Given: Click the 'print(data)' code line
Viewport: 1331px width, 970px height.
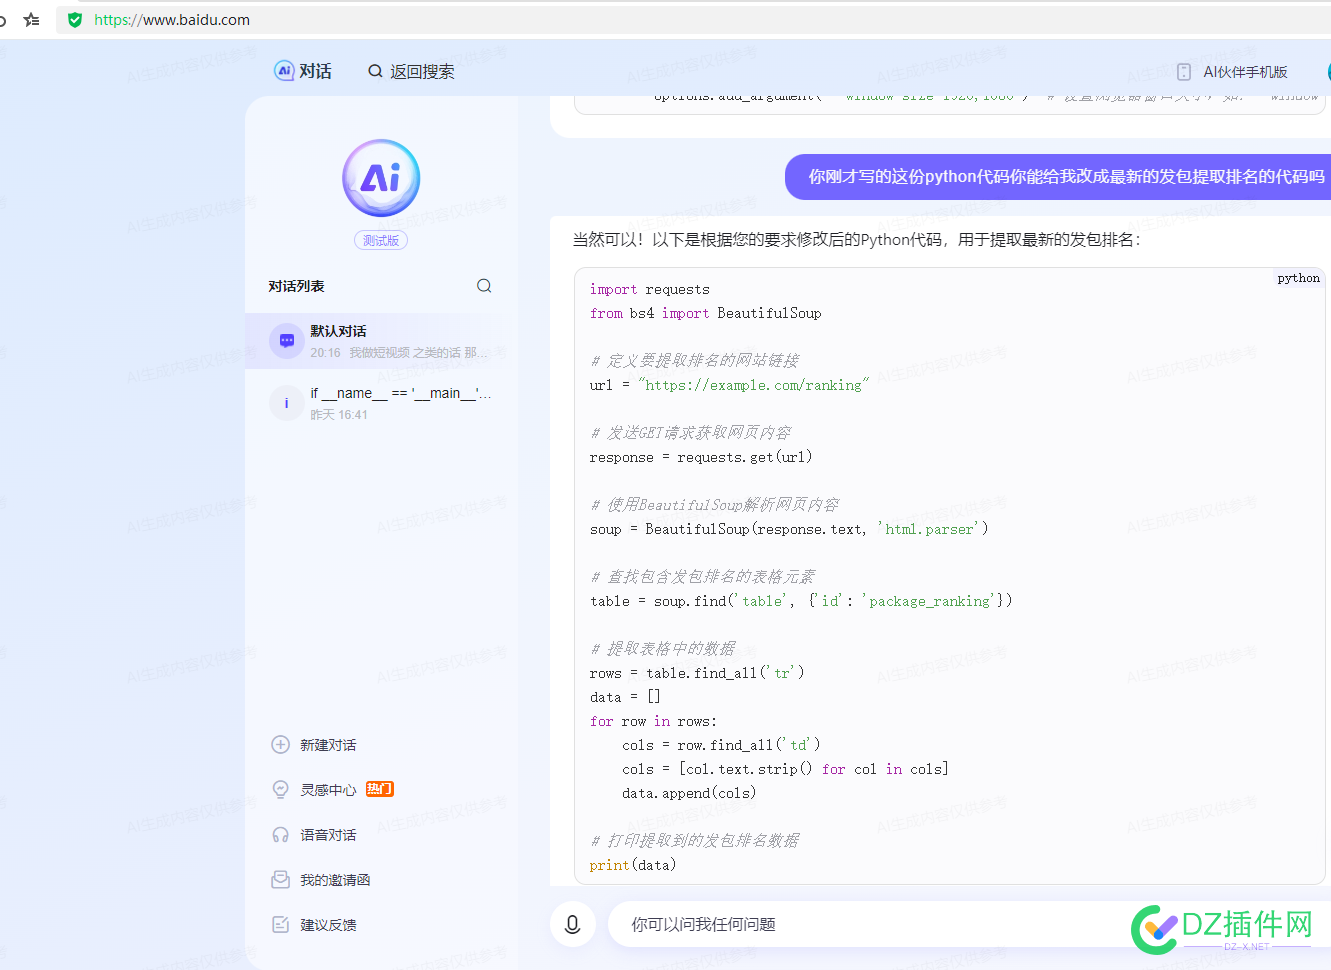Looking at the screenshot, I should [x=633, y=865].
